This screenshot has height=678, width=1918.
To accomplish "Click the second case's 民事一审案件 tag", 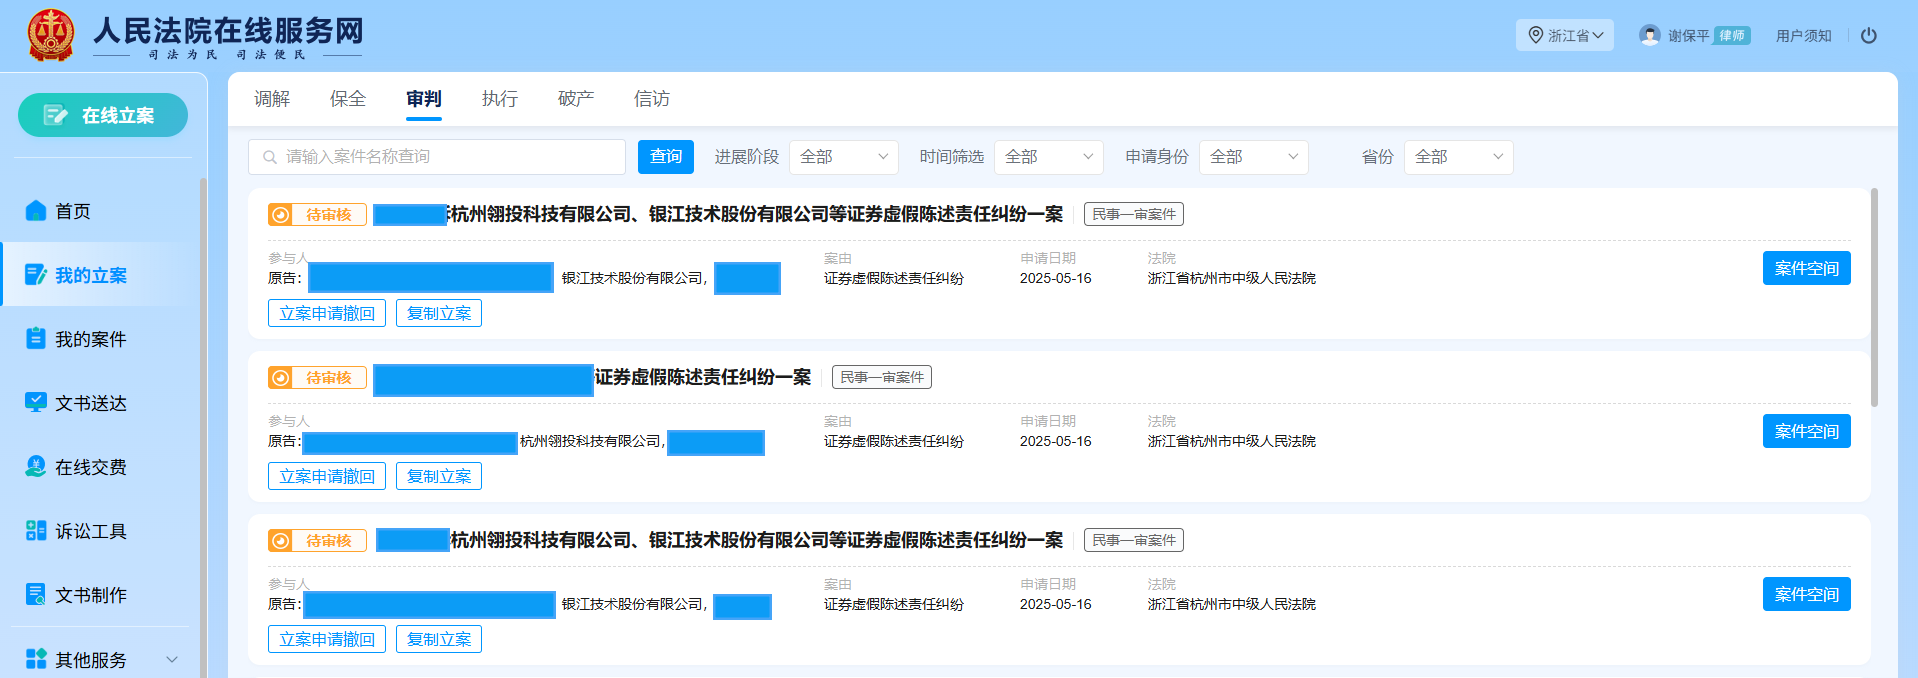I will [x=882, y=377].
